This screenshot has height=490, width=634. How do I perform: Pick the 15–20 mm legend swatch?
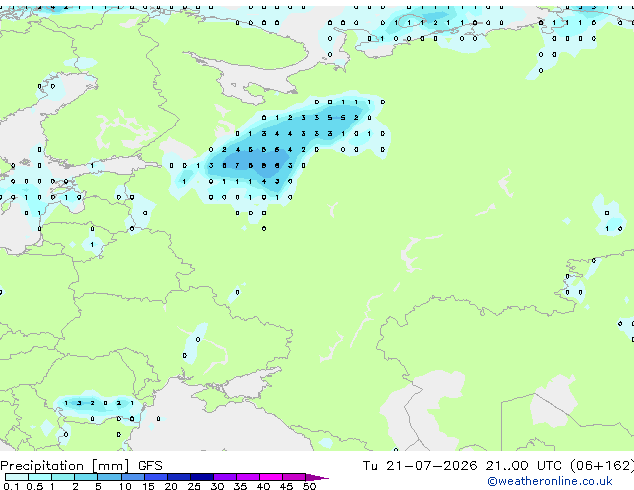point(156,477)
